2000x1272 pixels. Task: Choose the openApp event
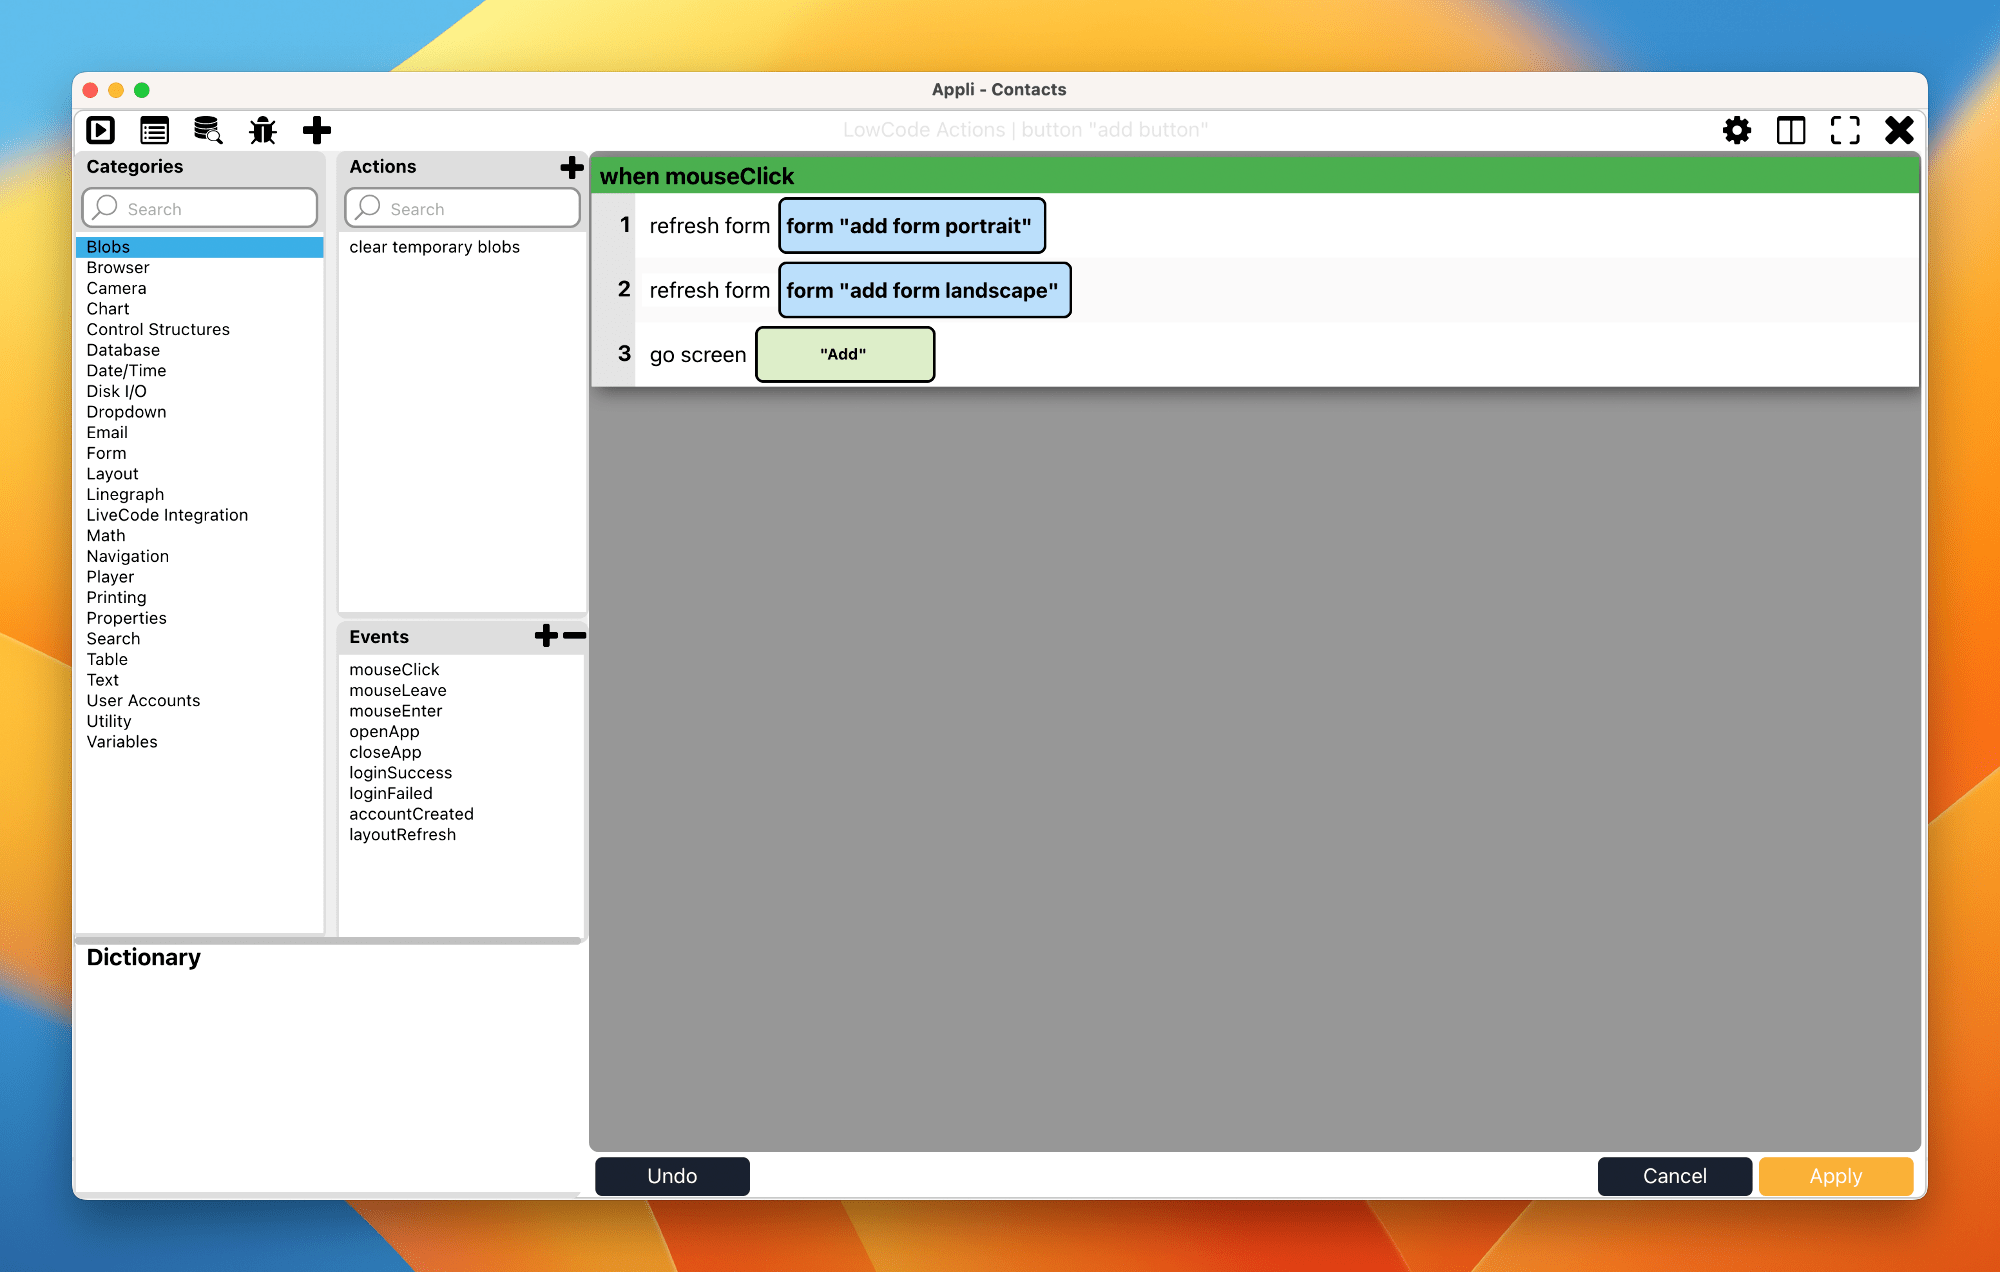pyautogui.click(x=384, y=731)
